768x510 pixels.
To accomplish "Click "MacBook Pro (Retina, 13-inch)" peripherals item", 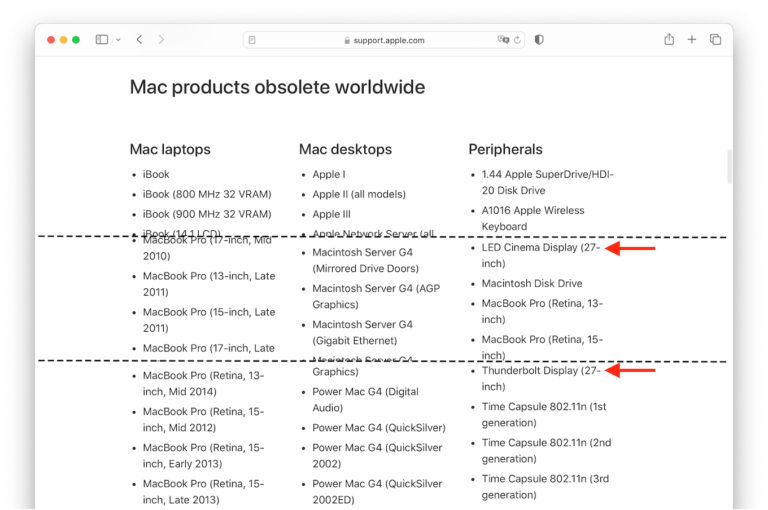I will (542, 312).
